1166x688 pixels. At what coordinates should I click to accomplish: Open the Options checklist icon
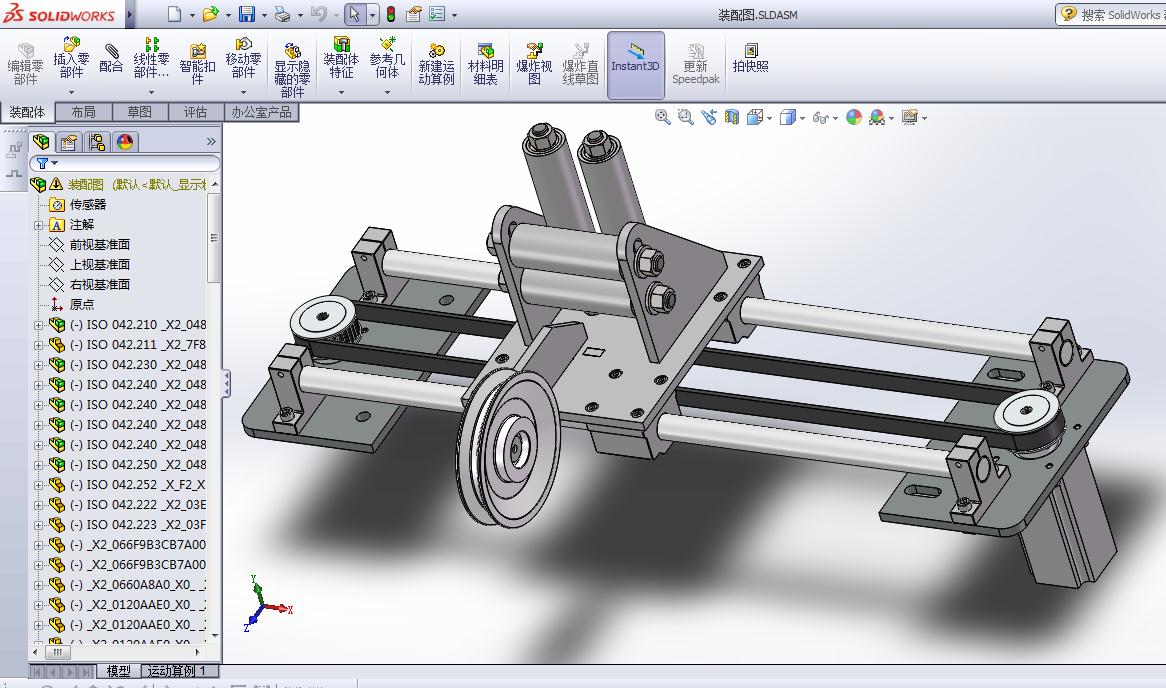pos(437,14)
